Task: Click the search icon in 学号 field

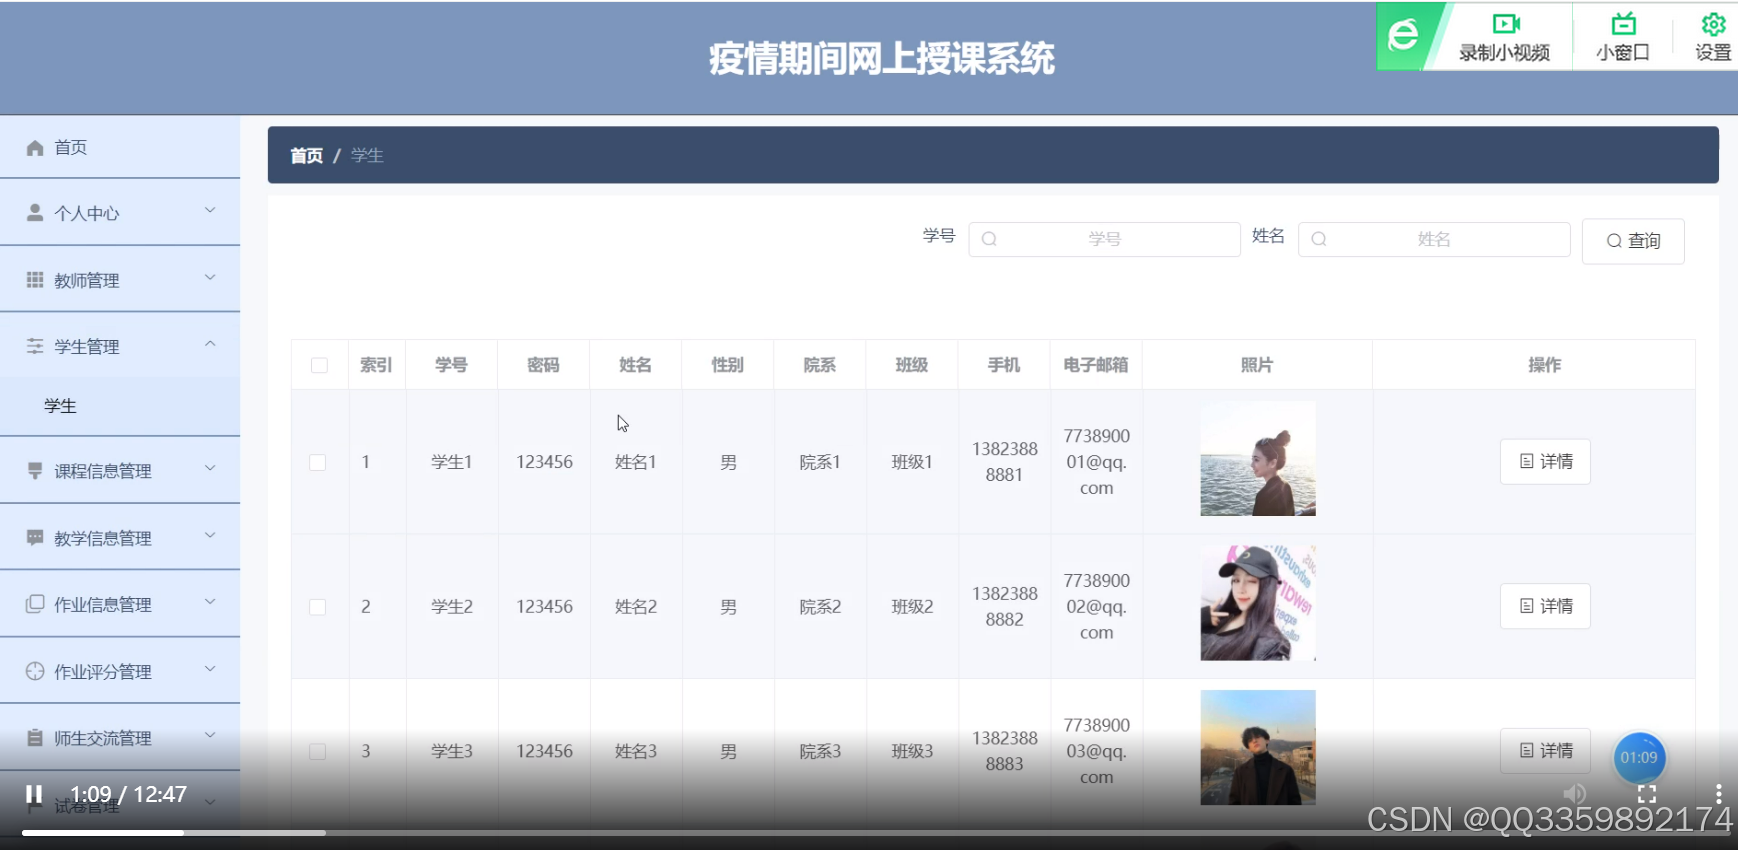Action: point(989,239)
